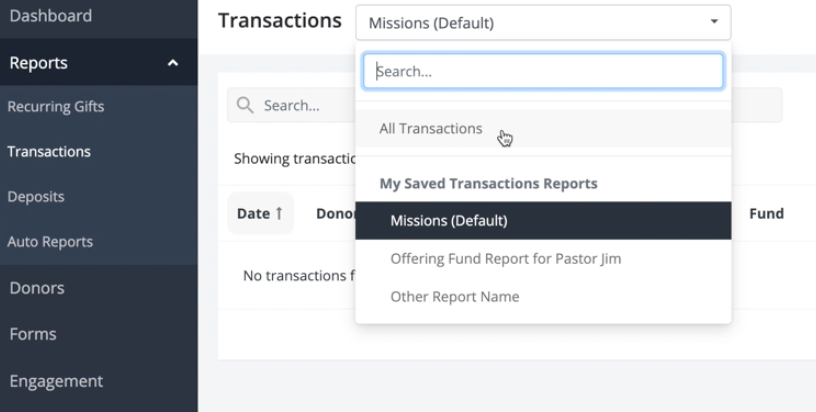The image size is (816, 412).
Task: Click the Search field in dropdown
Action: point(543,71)
